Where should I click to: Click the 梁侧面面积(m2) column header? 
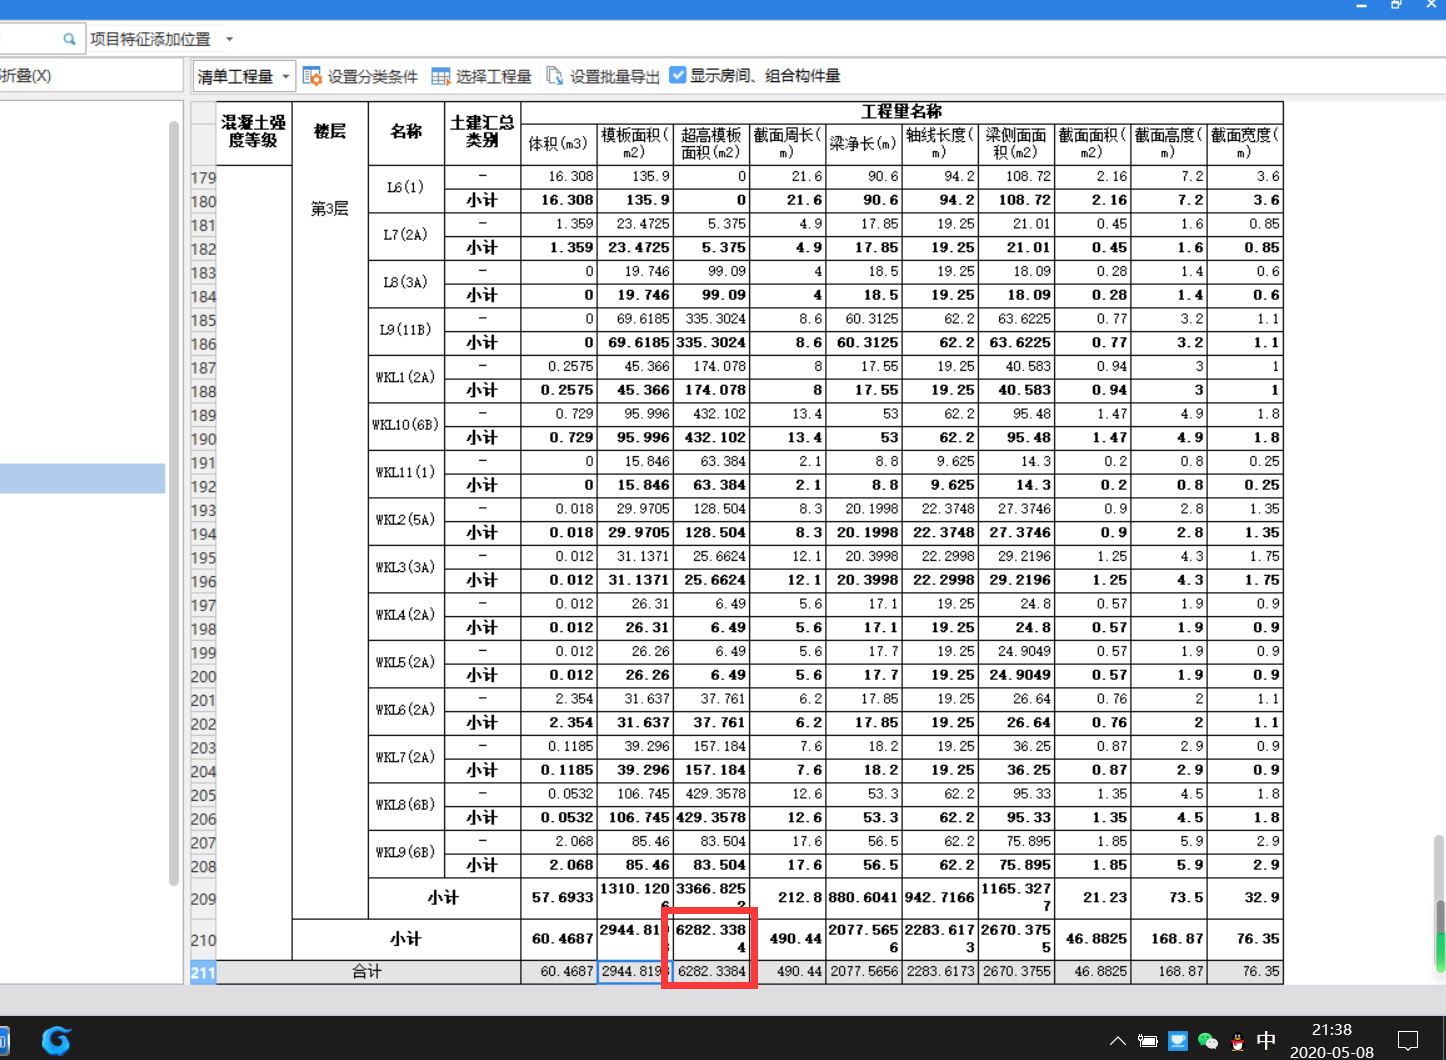click(1016, 144)
